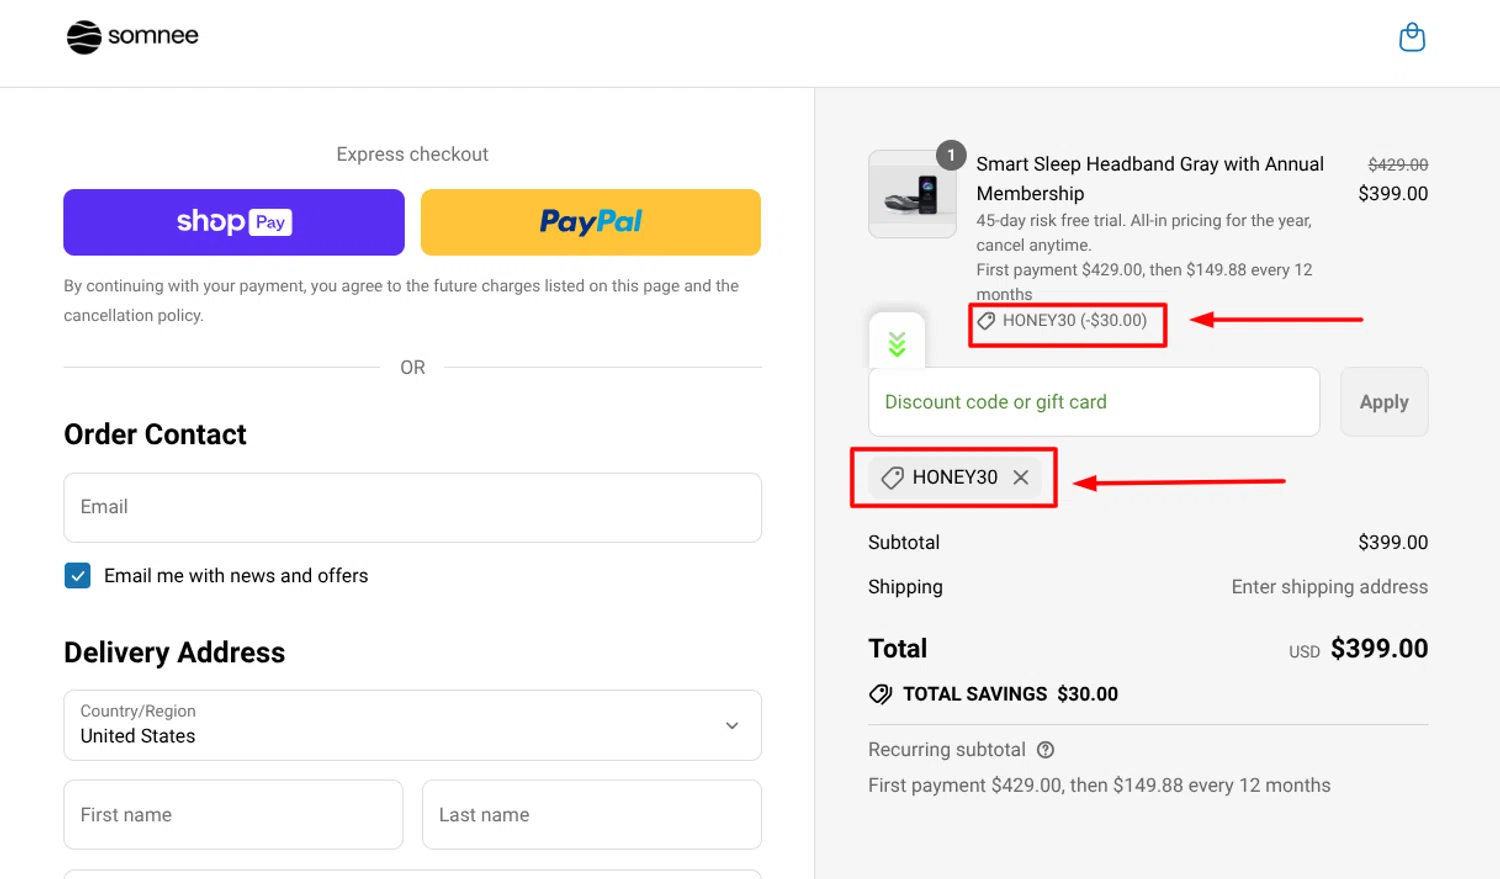1500x879 pixels.
Task: Click the HONEY30 (-$30.00) discount line
Action: (x=1063, y=321)
